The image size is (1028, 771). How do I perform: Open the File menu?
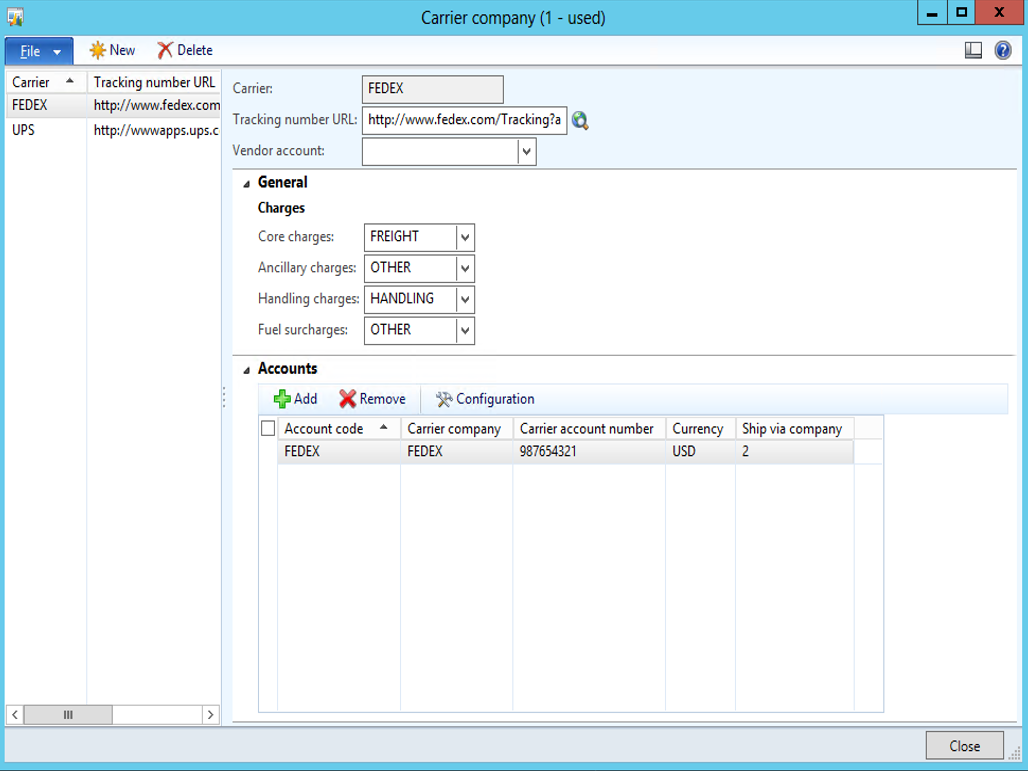[x=39, y=51]
